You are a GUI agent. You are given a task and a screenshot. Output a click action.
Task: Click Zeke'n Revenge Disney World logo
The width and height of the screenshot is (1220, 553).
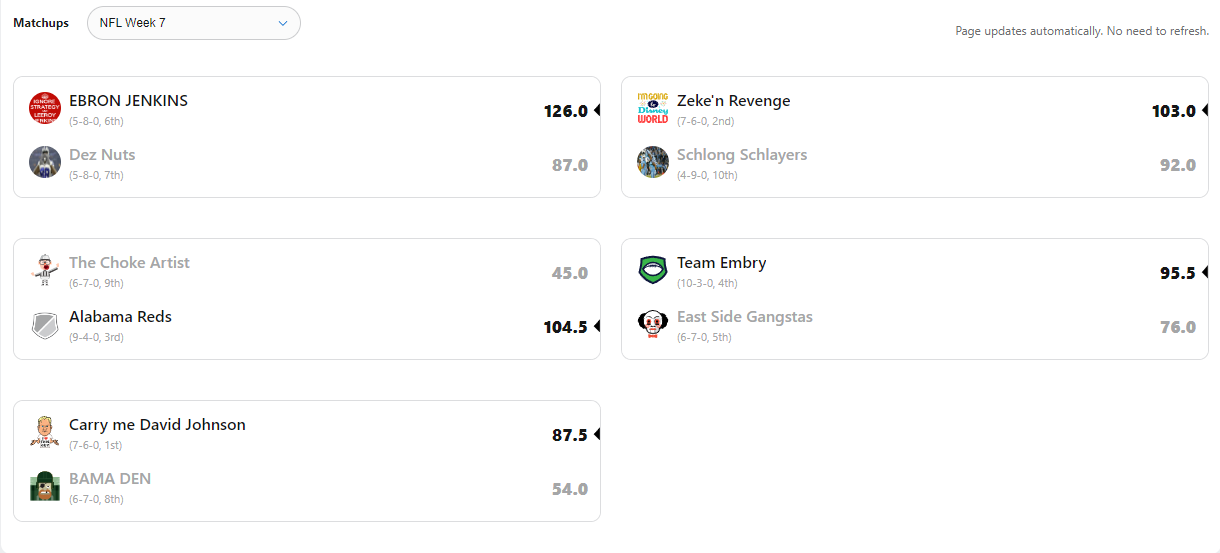[653, 108]
